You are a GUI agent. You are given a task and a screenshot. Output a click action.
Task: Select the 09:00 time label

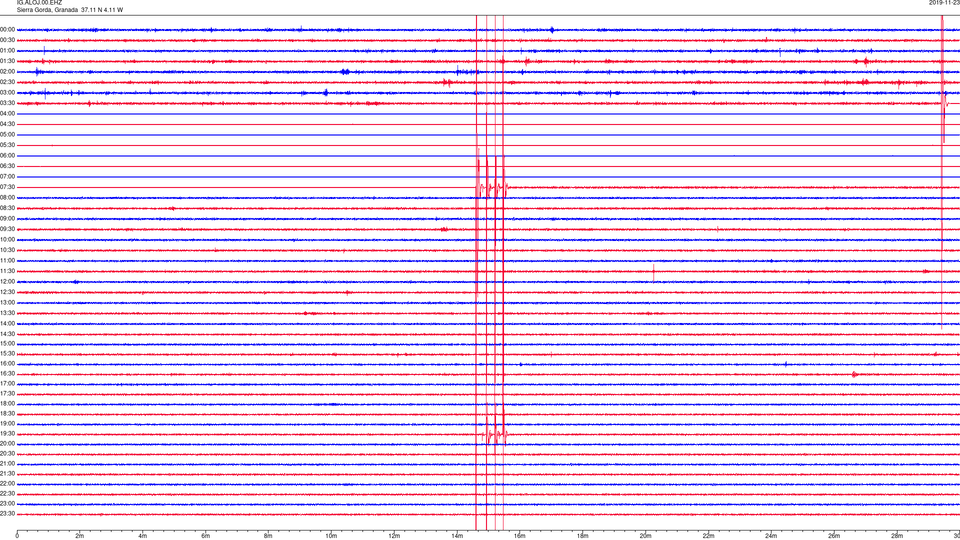pyautogui.click(x=8, y=219)
